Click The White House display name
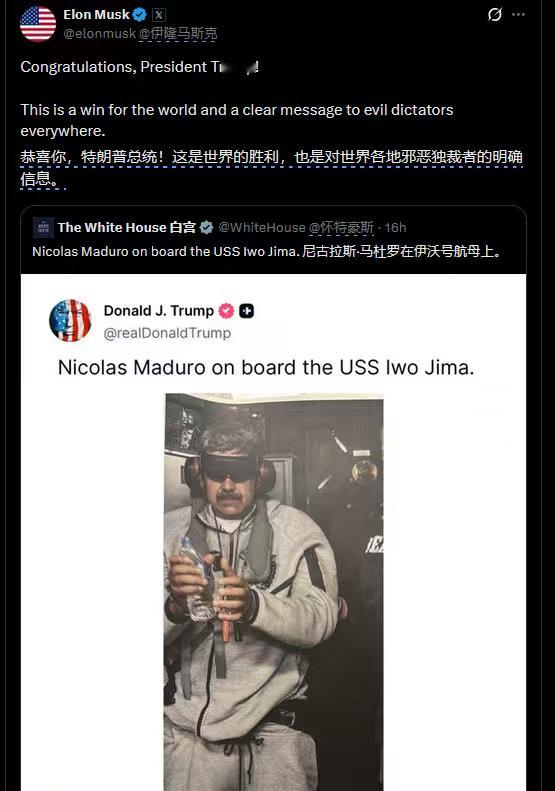This screenshot has height=791, width=555. click(112, 228)
